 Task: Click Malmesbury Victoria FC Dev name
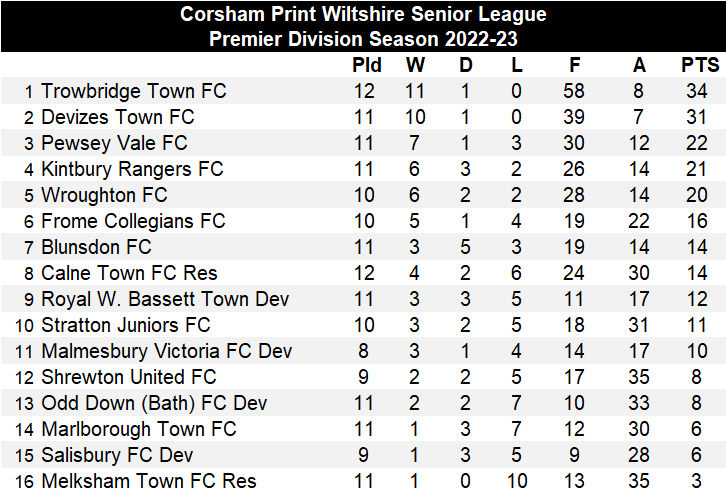167,351
